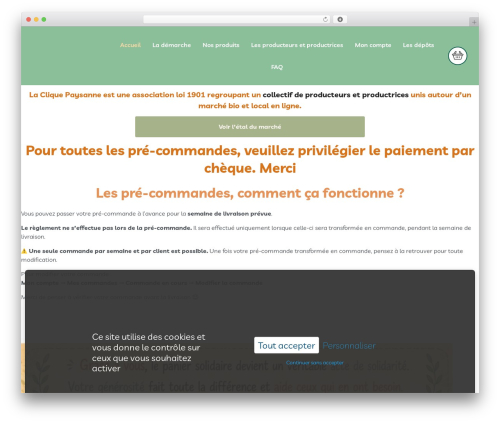The image size is (500, 423).
Task: Click 'Une seule commande par semaine et par client est possible.'
Action: [x=118, y=251]
